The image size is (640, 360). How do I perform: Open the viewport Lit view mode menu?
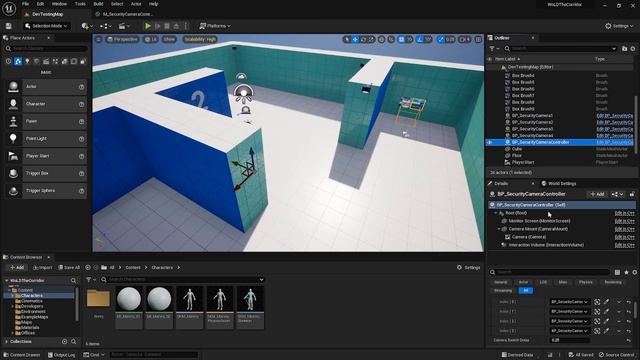click(151, 40)
